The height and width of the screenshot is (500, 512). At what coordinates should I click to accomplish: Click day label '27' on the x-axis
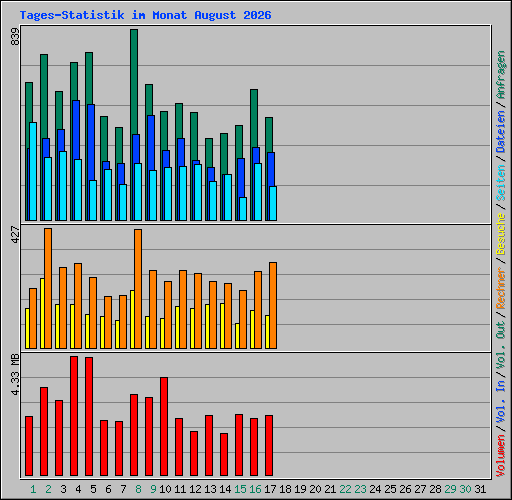pos(420,489)
